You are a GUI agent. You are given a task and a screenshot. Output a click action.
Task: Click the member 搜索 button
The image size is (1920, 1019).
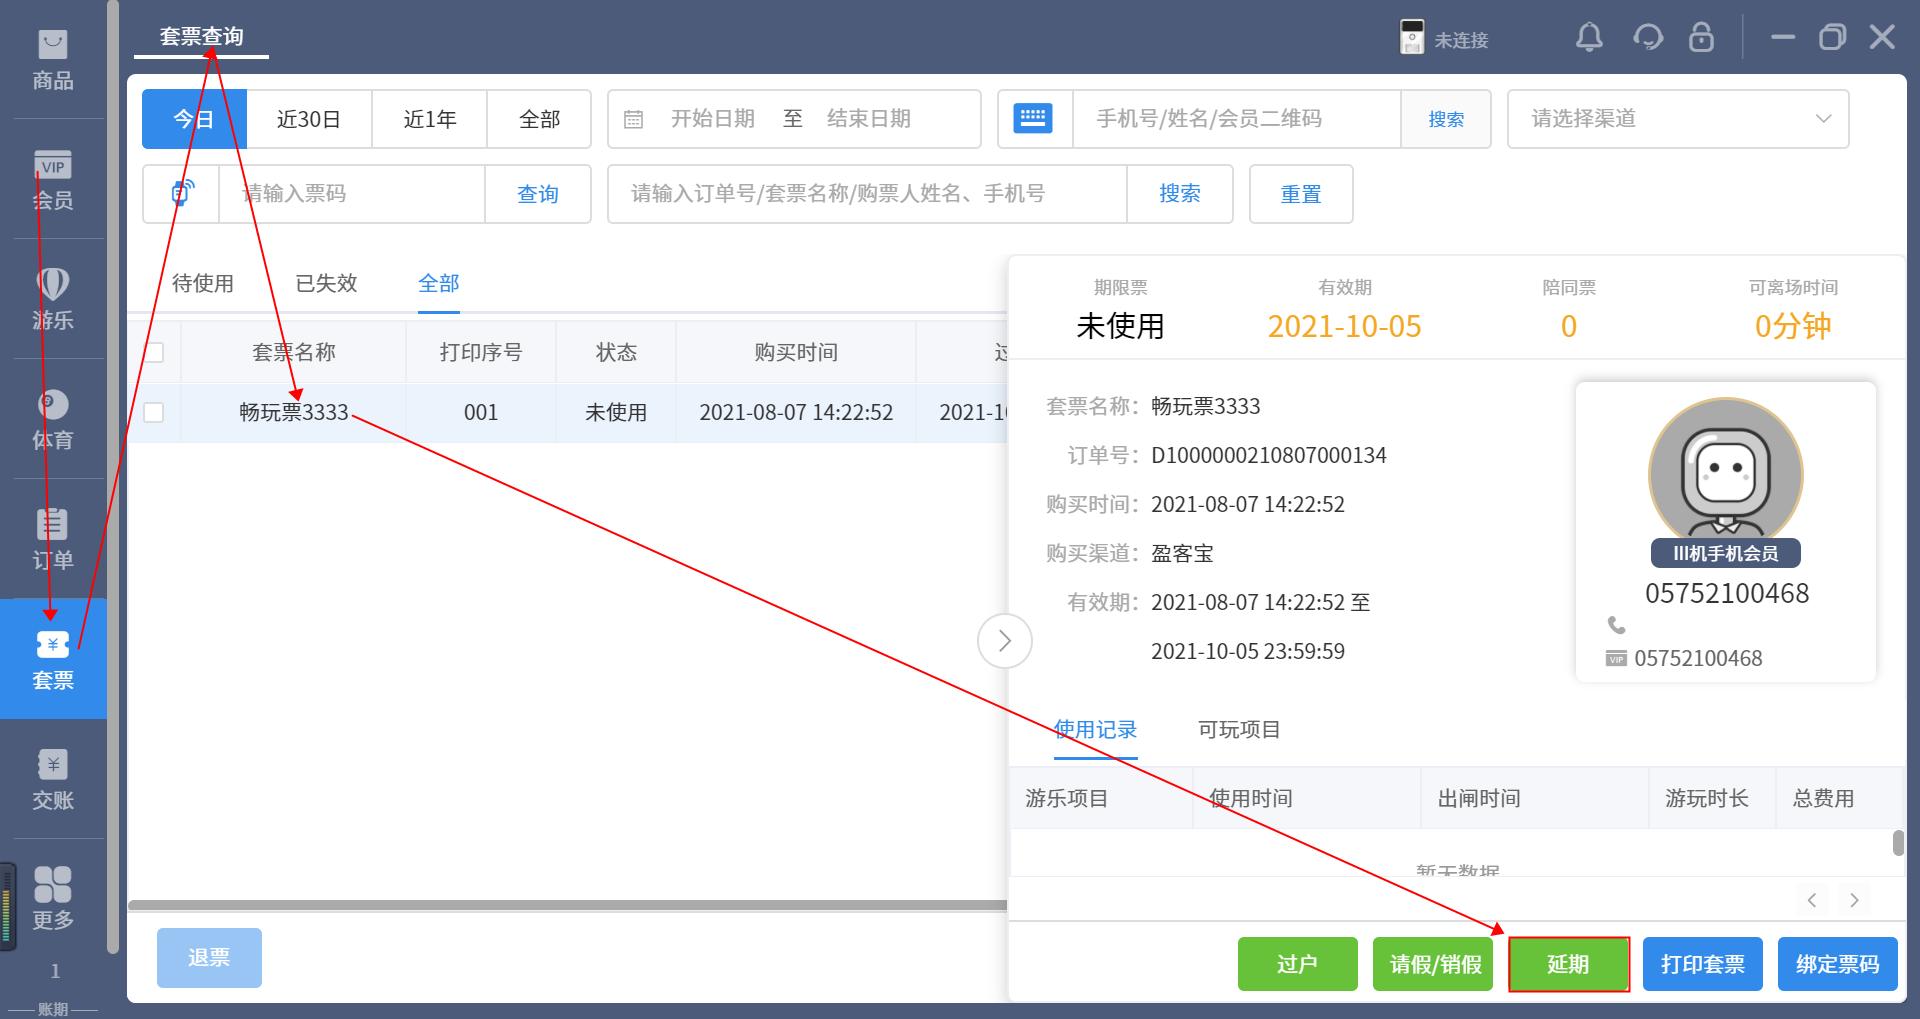click(x=1446, y=119)
